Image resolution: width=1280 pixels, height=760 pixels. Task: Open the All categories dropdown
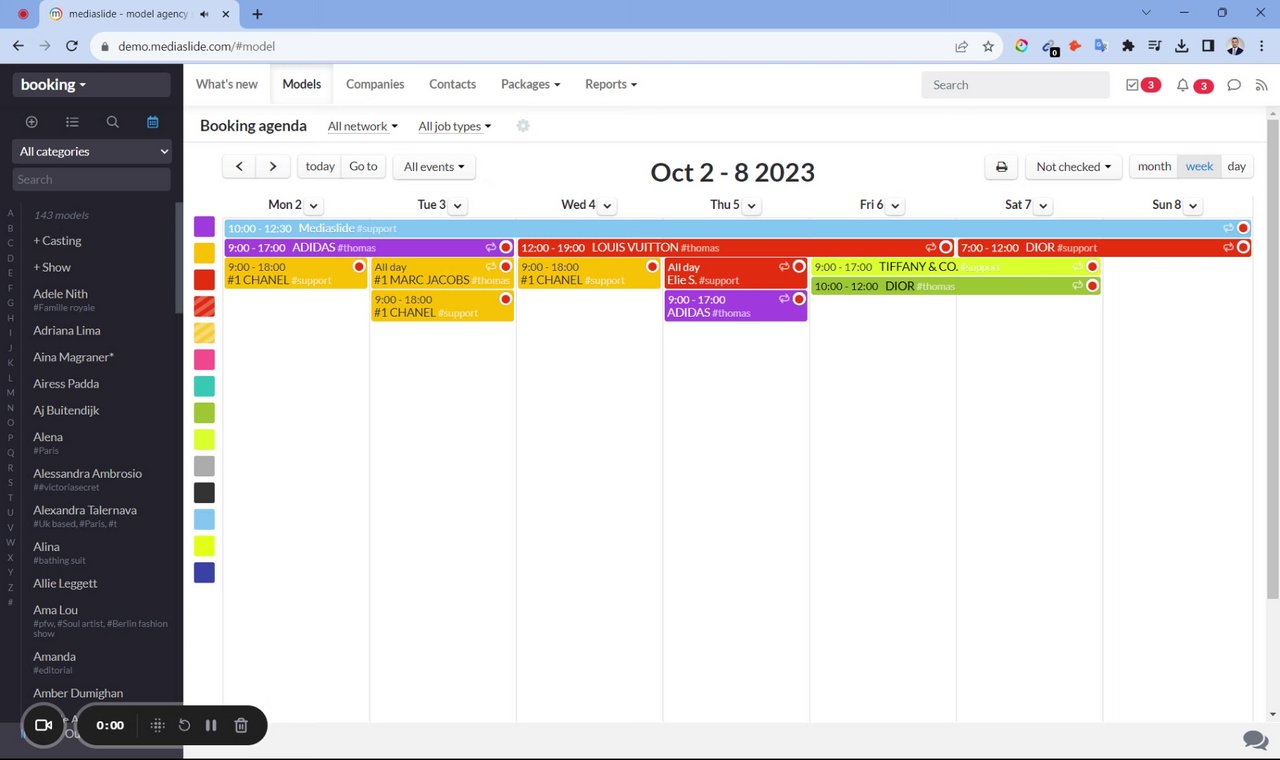click(x=92, y=152)
